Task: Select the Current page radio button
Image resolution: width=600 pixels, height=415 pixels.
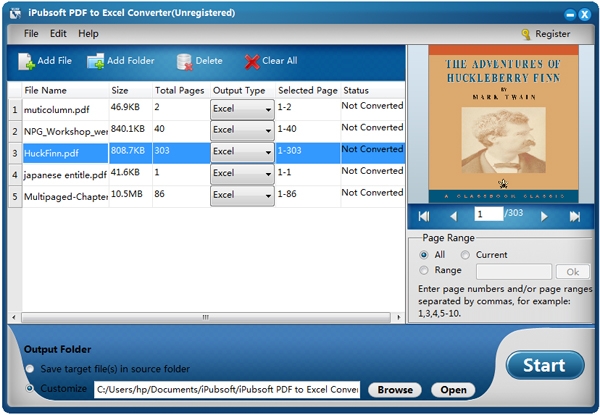Action: [x=465, y=255]
